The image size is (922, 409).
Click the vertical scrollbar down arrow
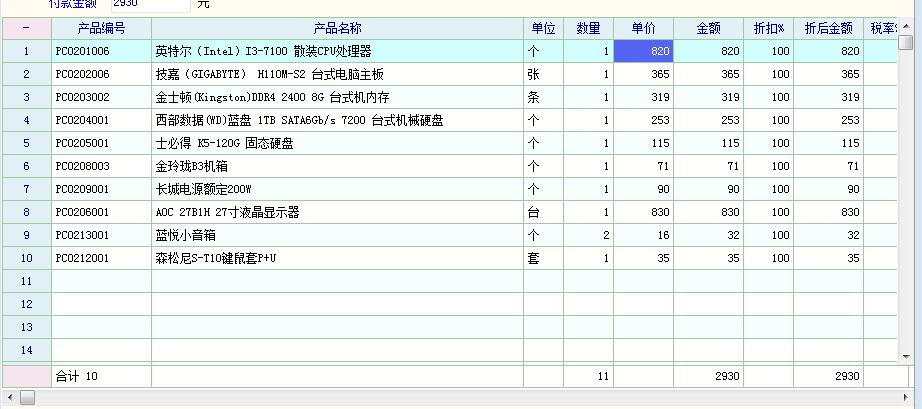coord(905,355)
